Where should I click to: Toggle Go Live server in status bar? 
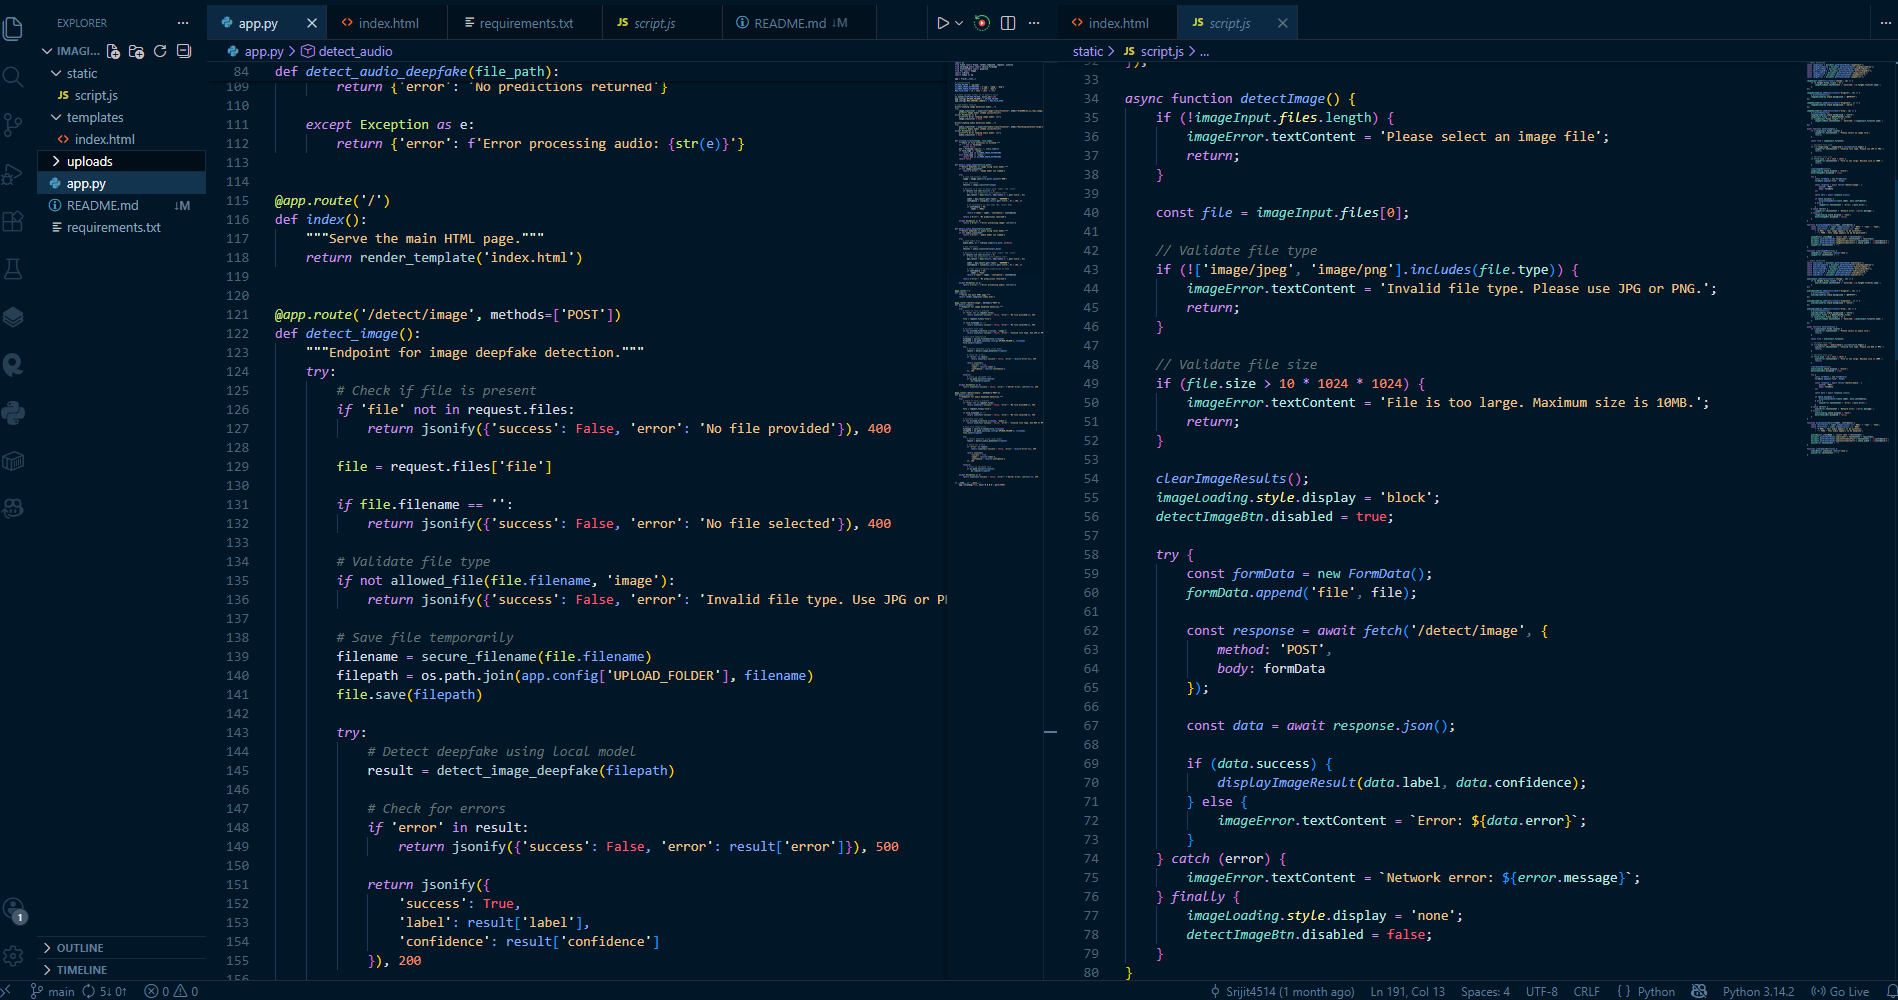pos(1840,991)
